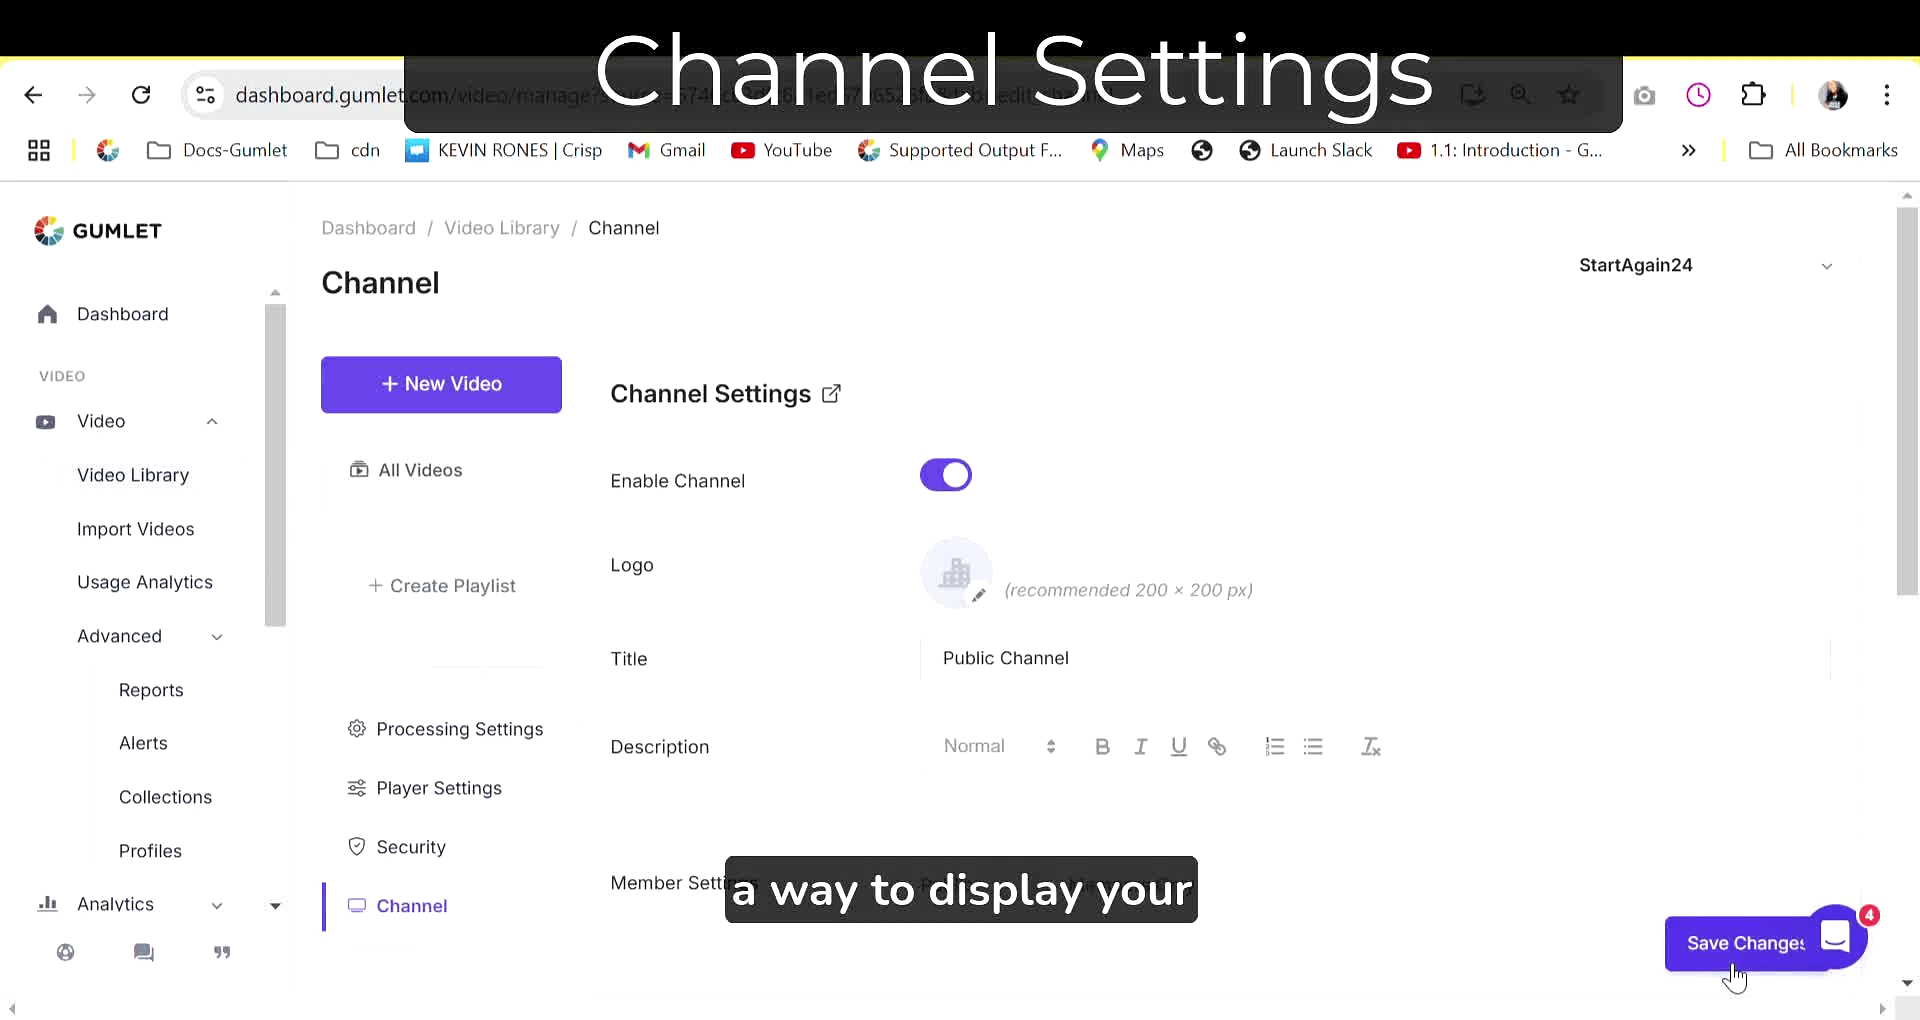The height and width of the screenshot is (1020, 1920).
Task: Click the Save Changes button
Action: click(x=1745, y=943)
